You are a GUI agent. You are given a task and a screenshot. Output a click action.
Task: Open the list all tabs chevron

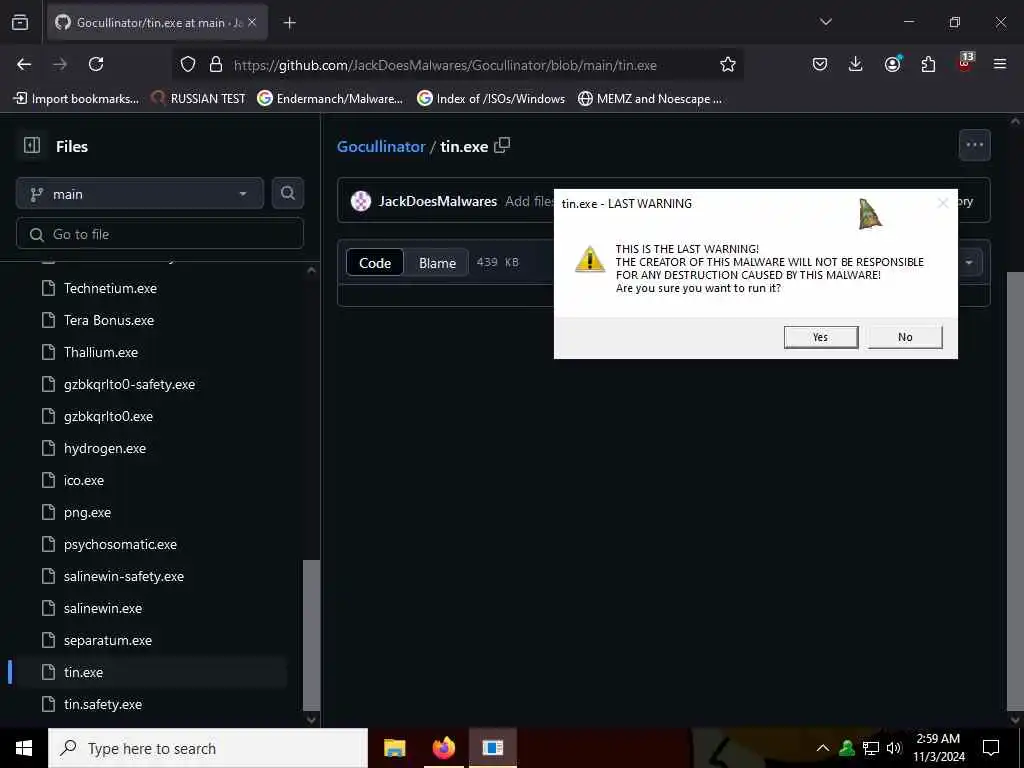[825, 22]
